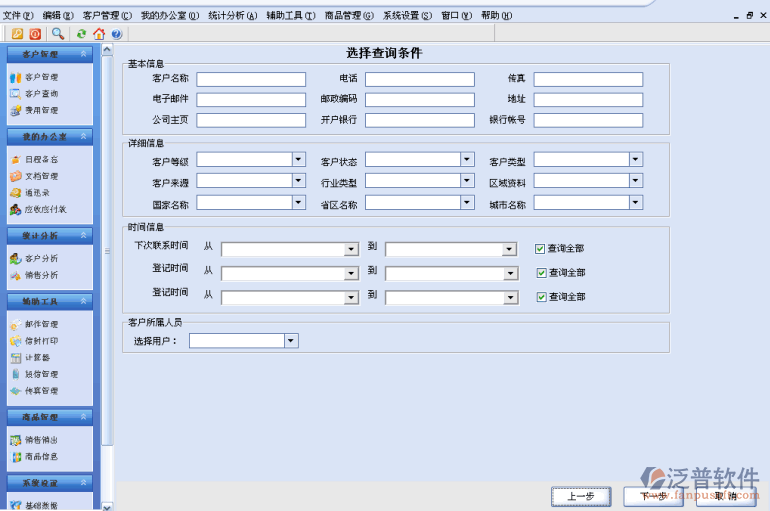Open 应收应付款 in the sidebar
This screenshot has width=770, height=511.
(38, 209)
